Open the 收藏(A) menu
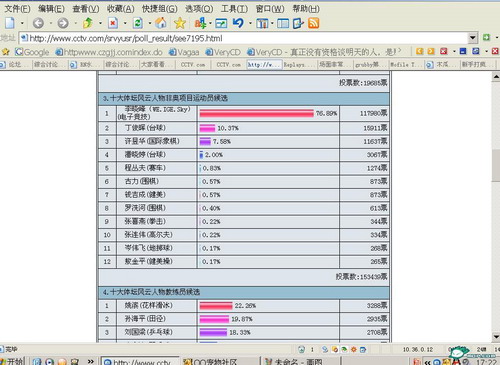Viewport: 500px width, 365px height. 120,8
